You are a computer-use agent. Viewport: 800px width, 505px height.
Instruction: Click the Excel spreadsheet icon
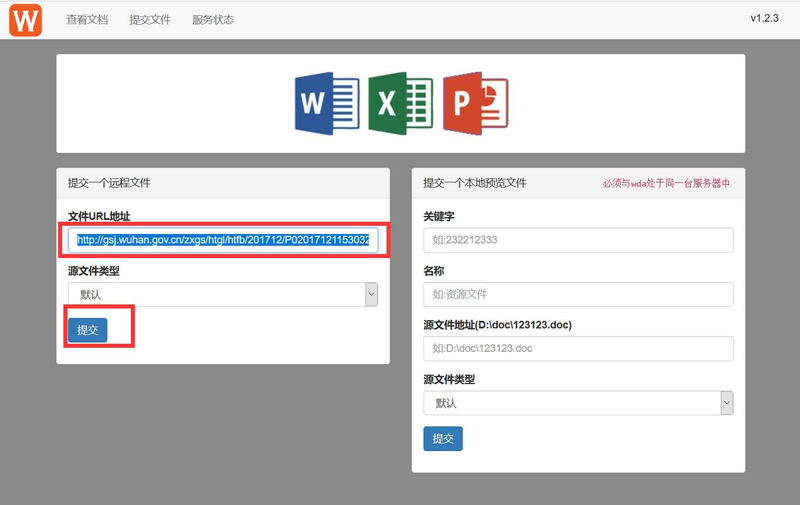pos(401,104)
